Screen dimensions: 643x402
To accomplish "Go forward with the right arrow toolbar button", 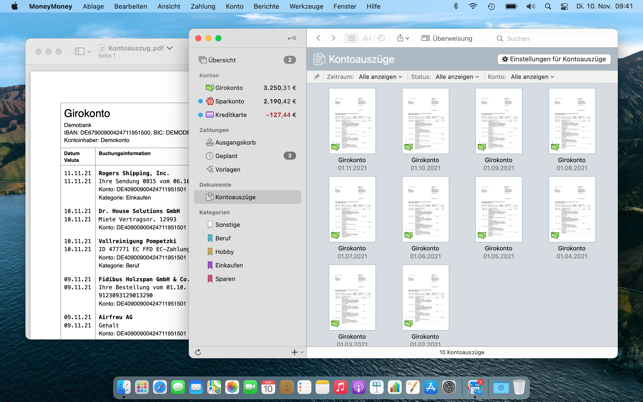I will pyautogui.click(x=333, y=38).
